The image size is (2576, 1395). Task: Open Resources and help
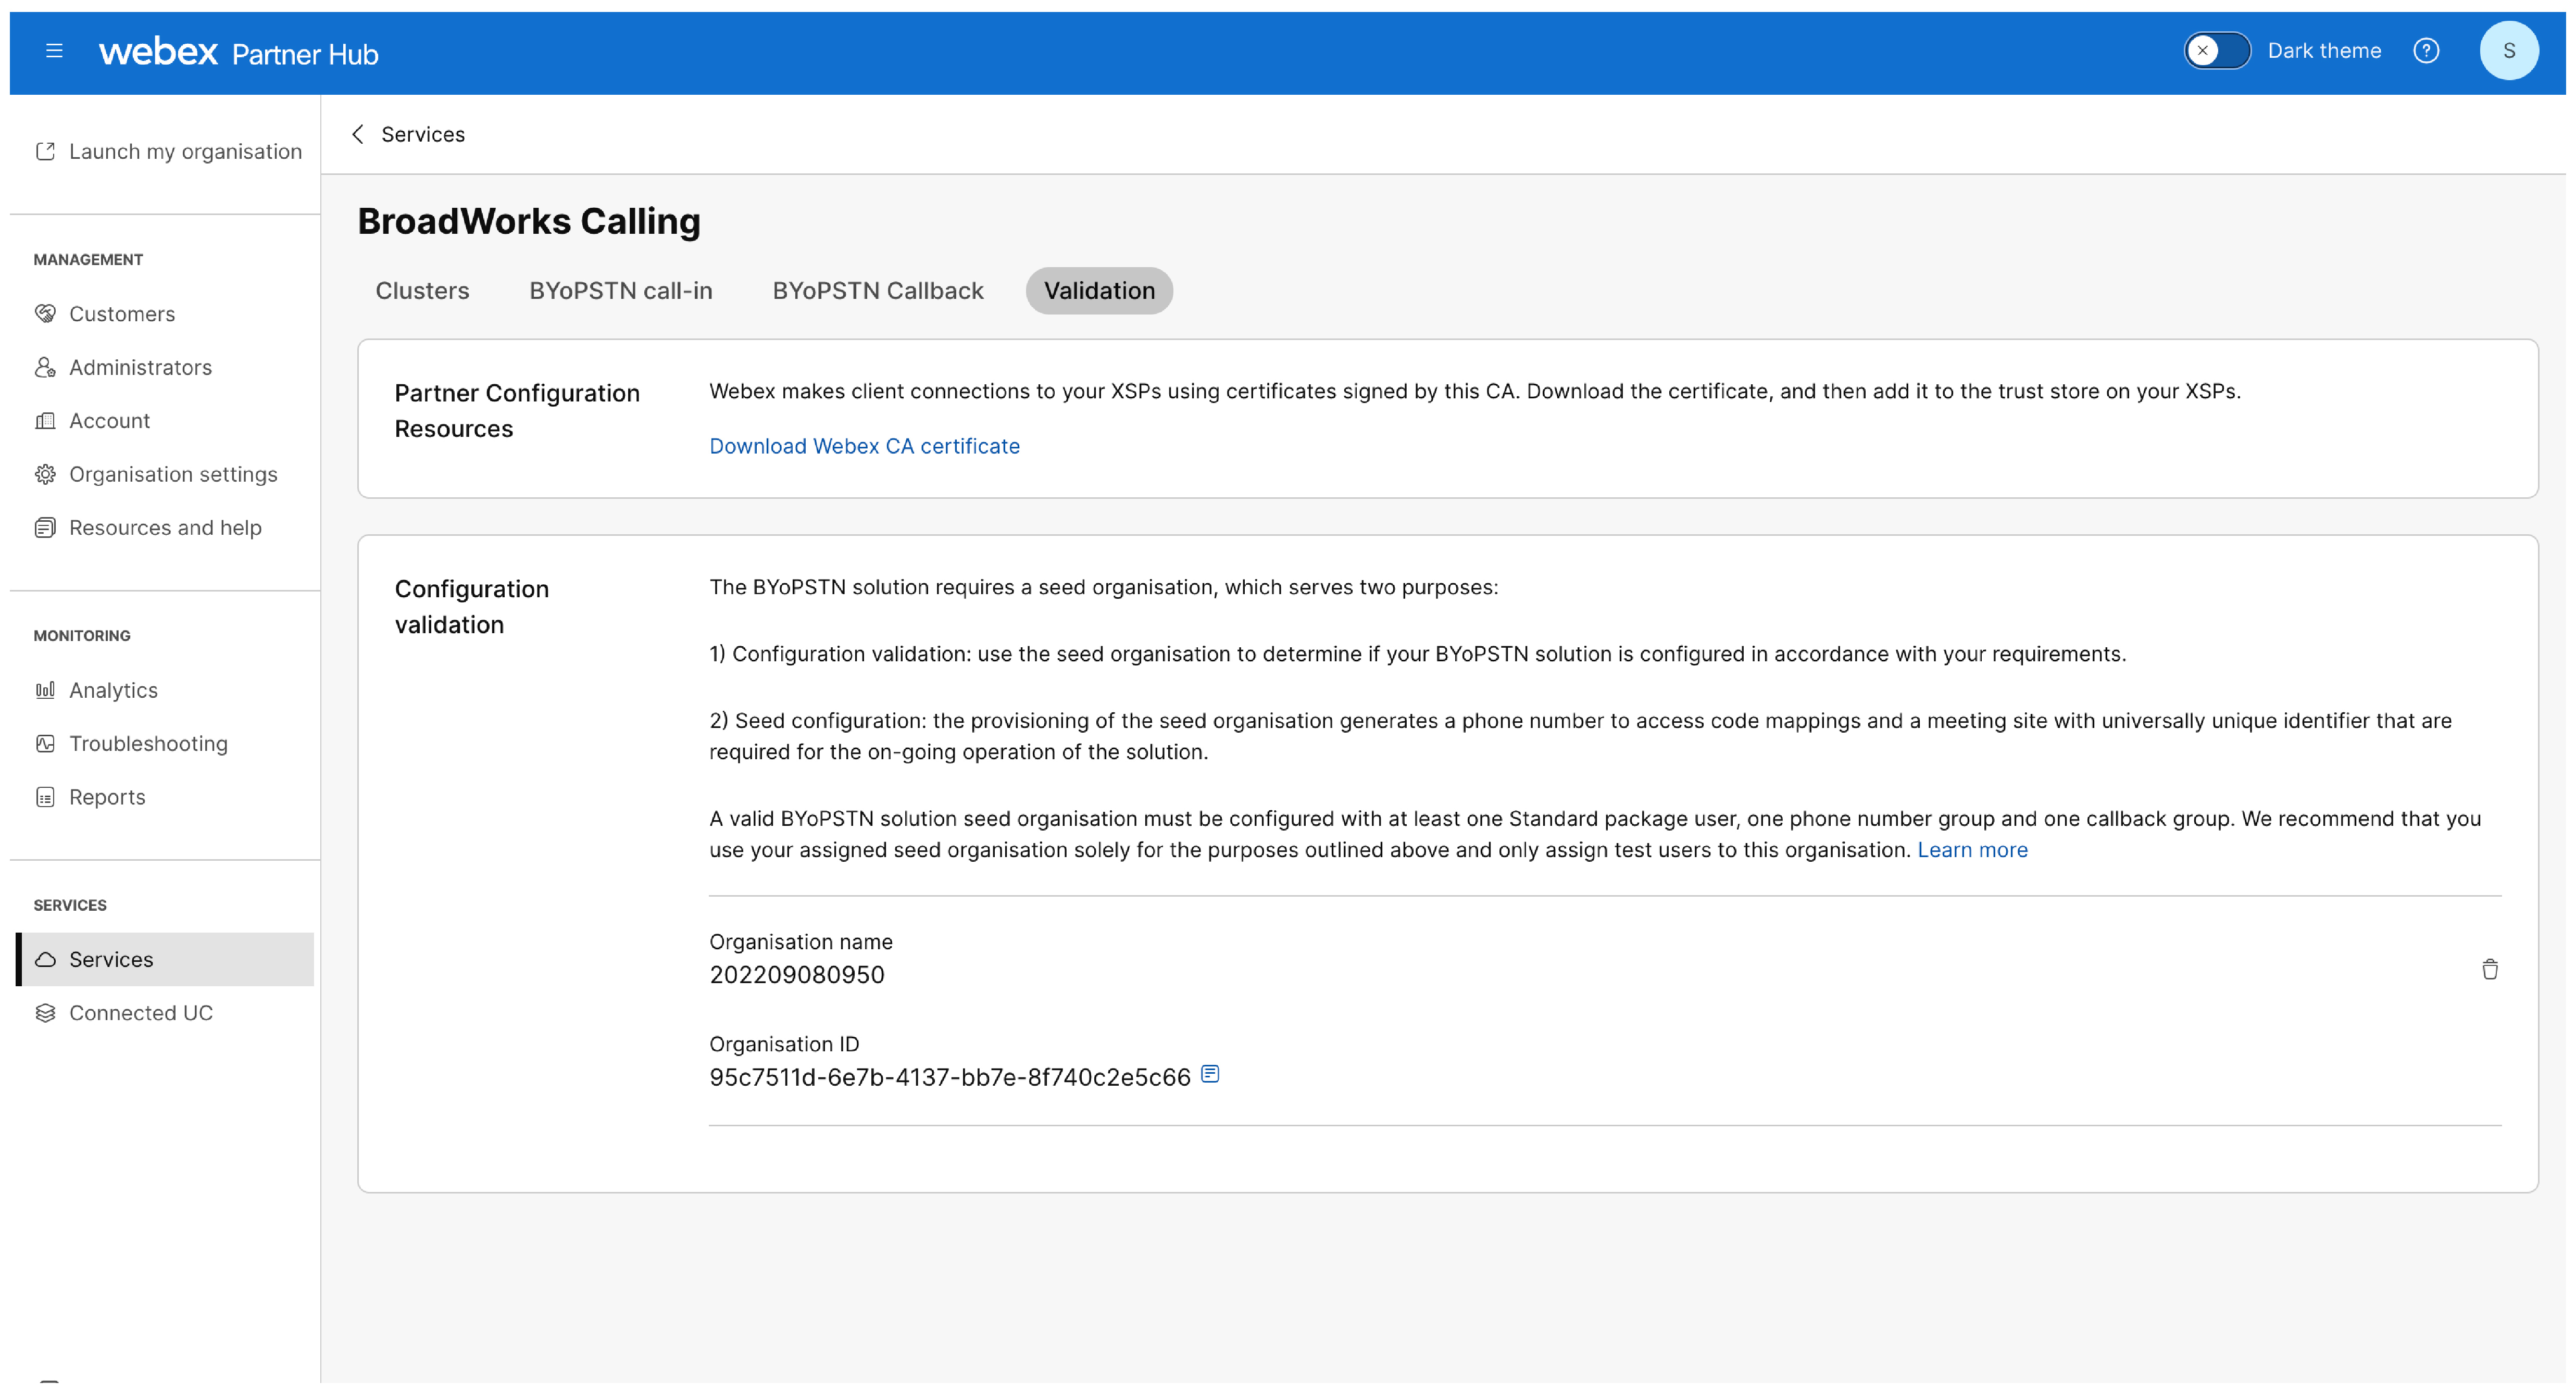coord(165,528)
